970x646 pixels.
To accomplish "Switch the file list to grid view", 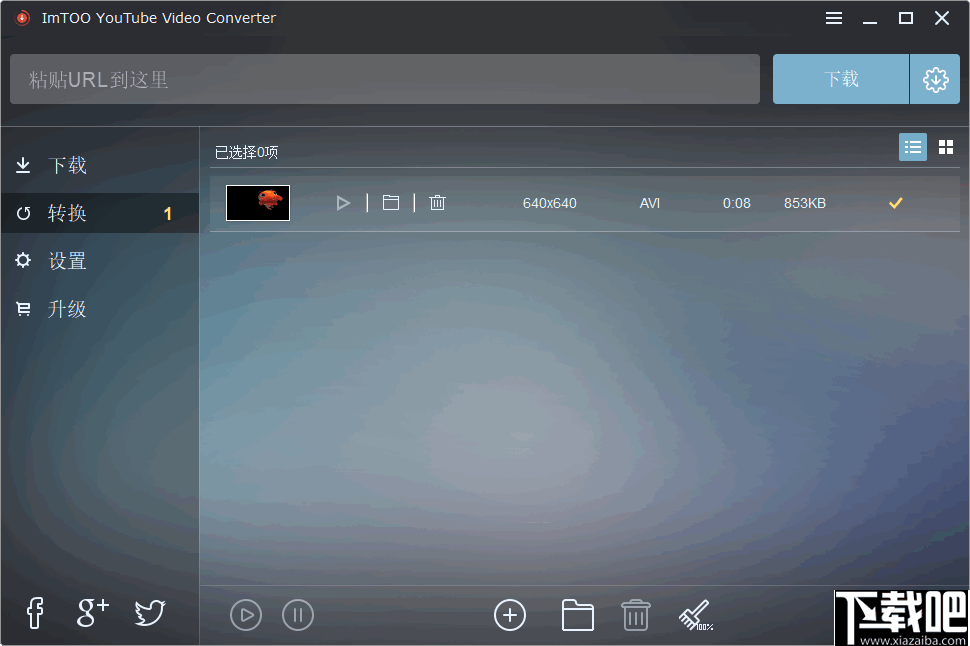I will pos(946,146).
